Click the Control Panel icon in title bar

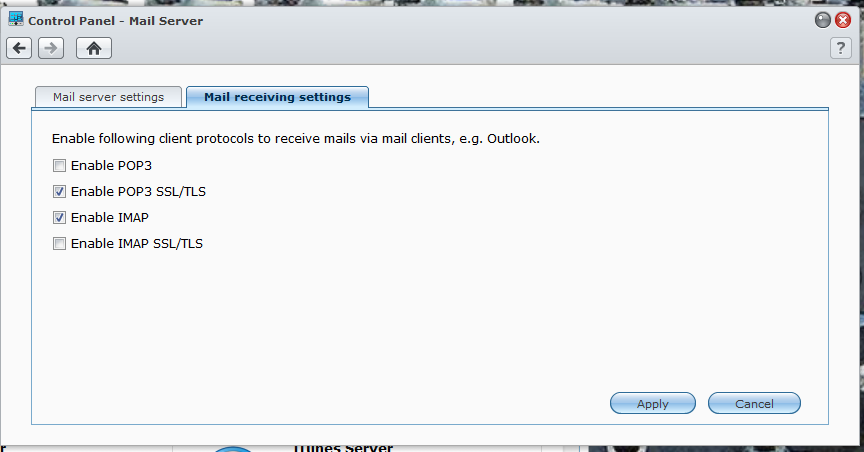coord(15,19)
